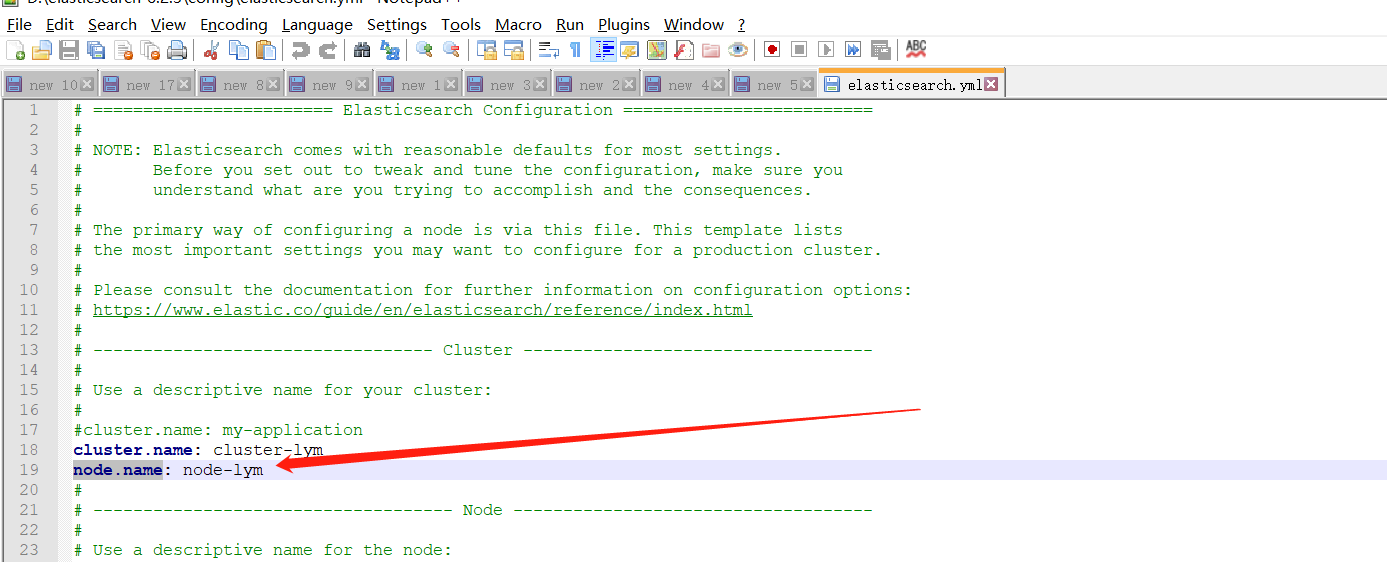
Task: Open the Run menu
Action: [x=570, y=24]
